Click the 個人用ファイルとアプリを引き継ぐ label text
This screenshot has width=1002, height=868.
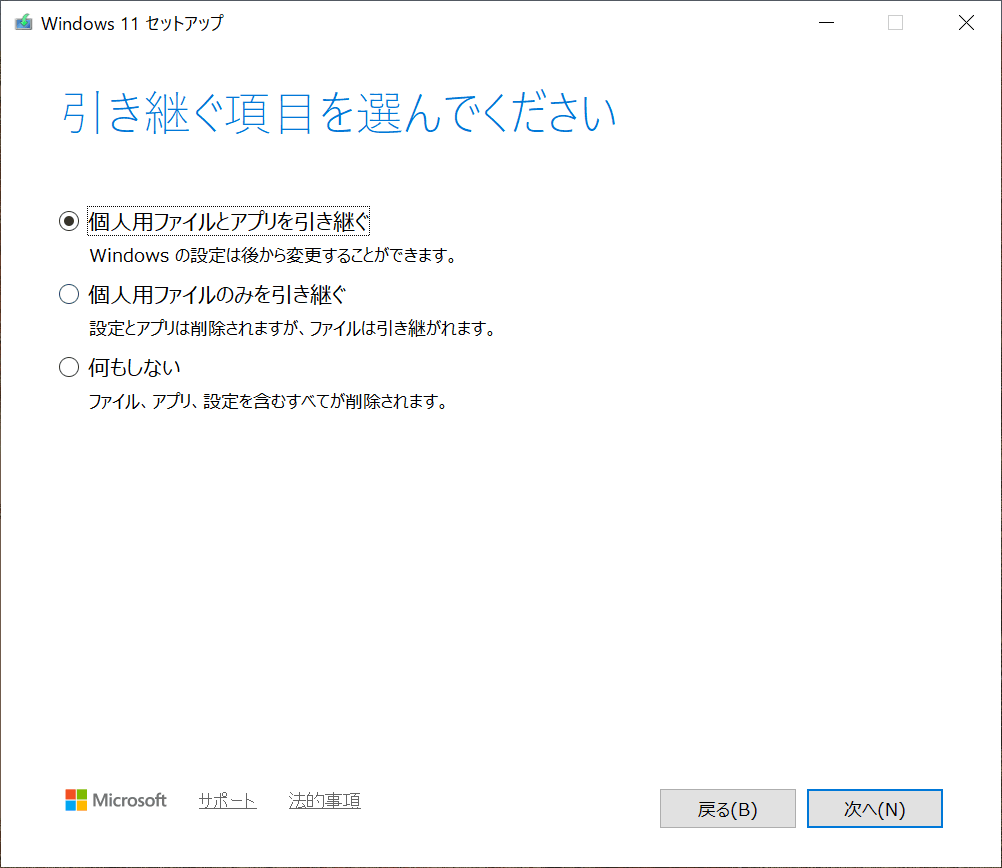[x=229, y=221]
